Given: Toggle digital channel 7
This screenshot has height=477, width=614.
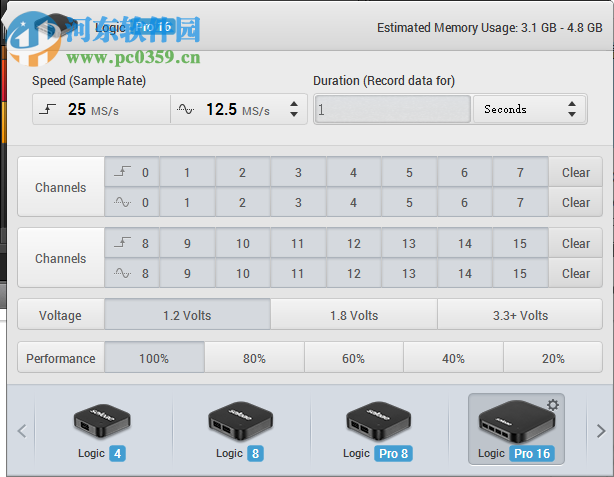Looking at the screenshot, I should [520, 172].
